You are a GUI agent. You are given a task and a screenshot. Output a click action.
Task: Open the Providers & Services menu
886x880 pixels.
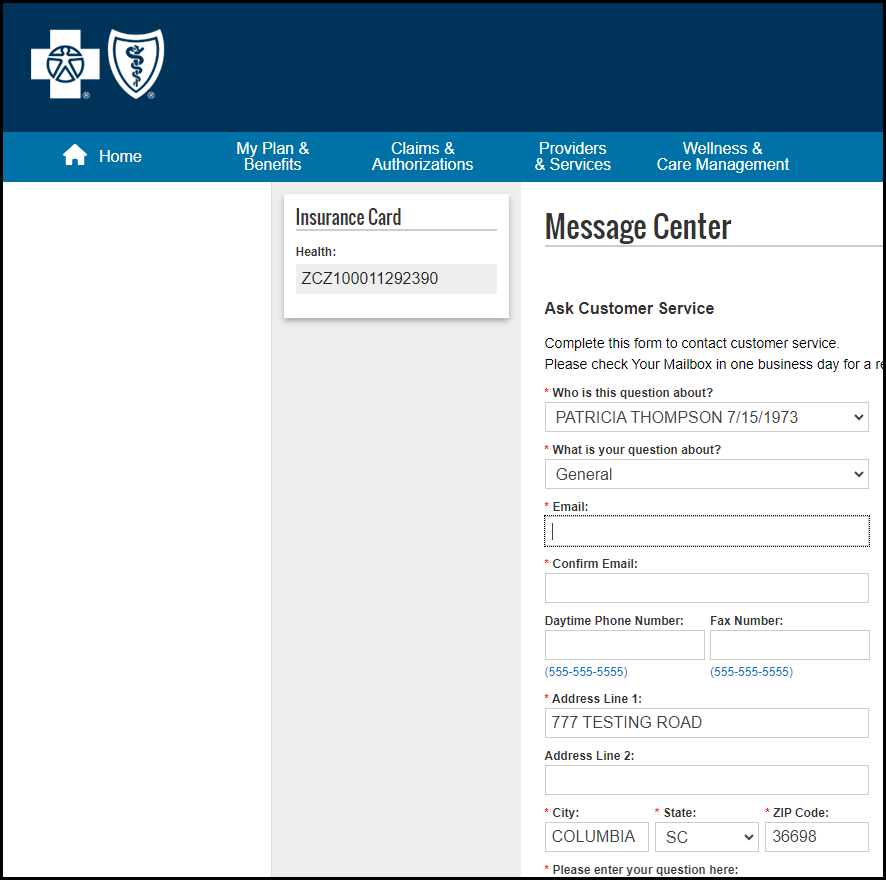pos(572,157)
